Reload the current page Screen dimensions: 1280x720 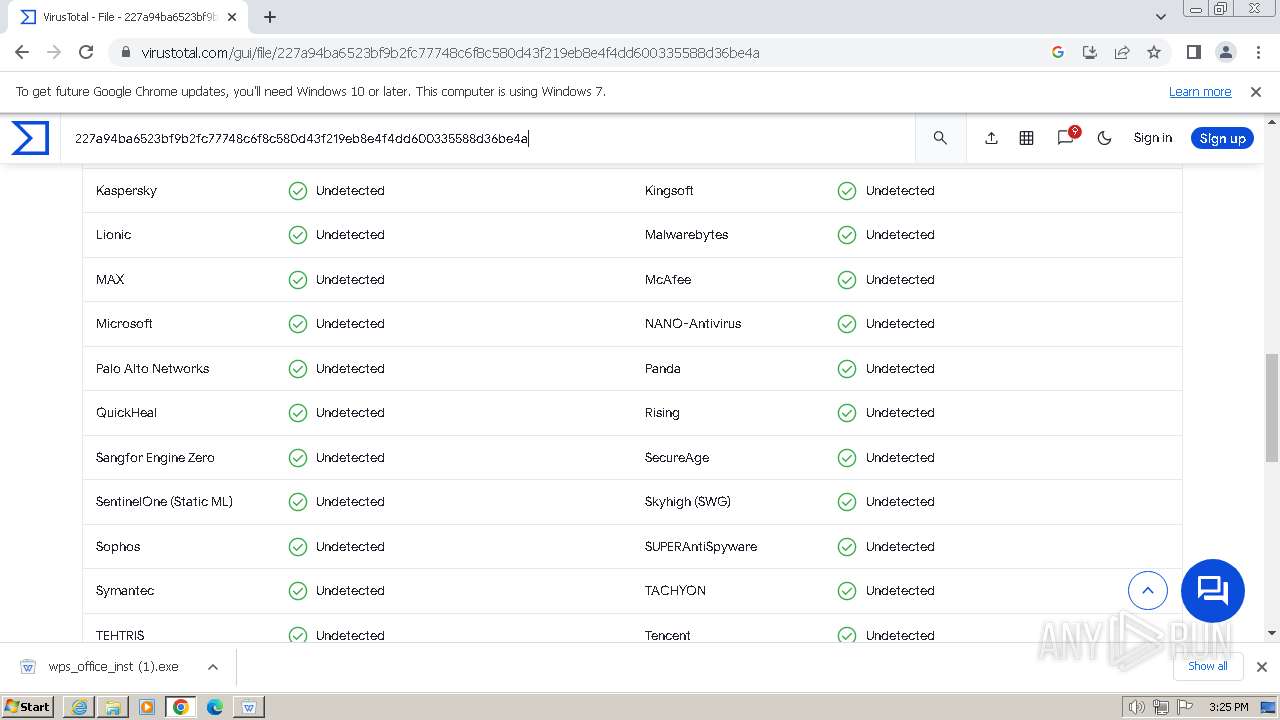point(86,52)
